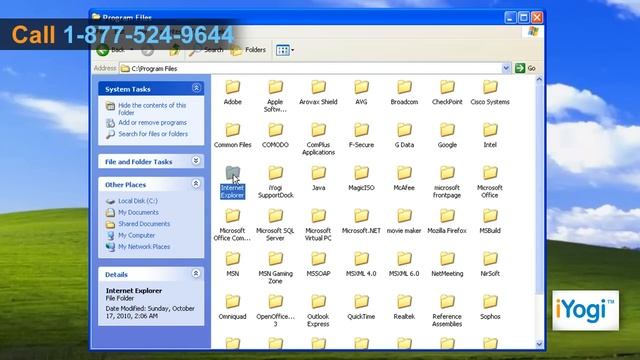640x360 pixels.
Task: Select the Microsoft Virtual PC folder
Action: (x=318, y=225)
